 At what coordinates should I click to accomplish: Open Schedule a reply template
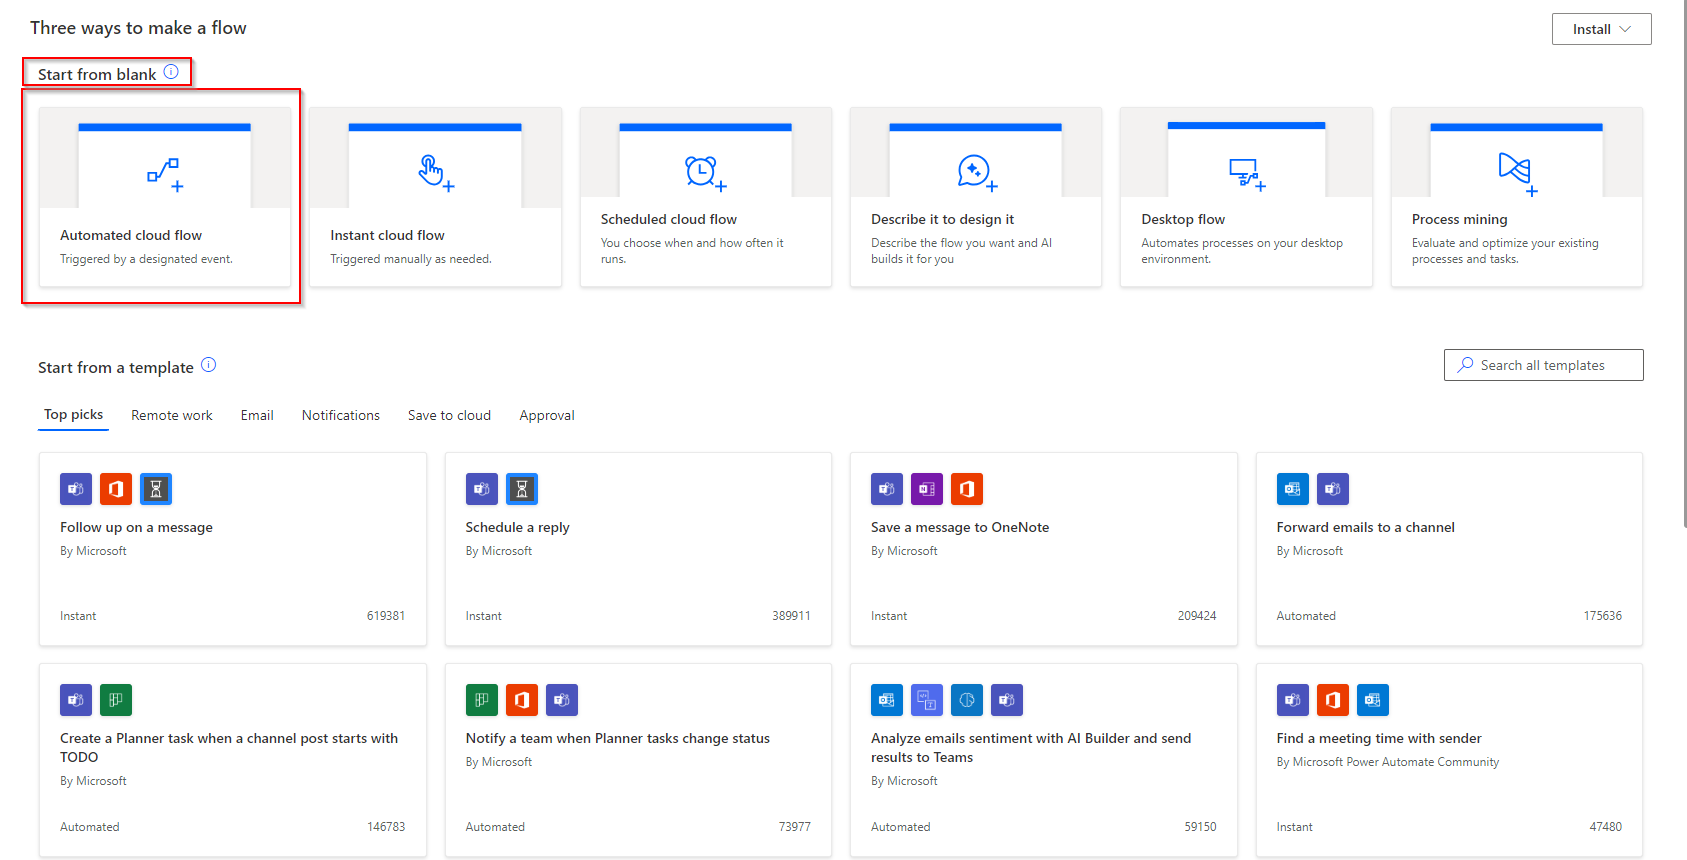(x=517, y=527)
